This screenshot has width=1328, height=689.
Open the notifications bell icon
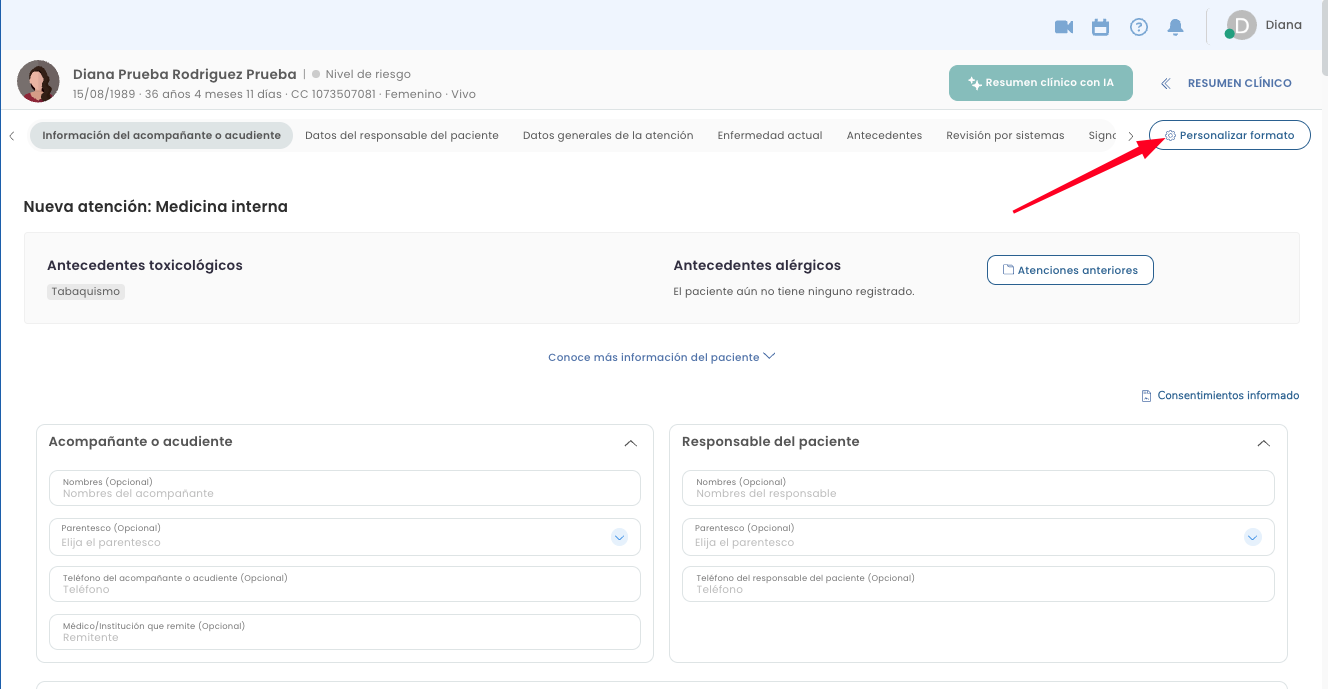tap(1176, 27)
